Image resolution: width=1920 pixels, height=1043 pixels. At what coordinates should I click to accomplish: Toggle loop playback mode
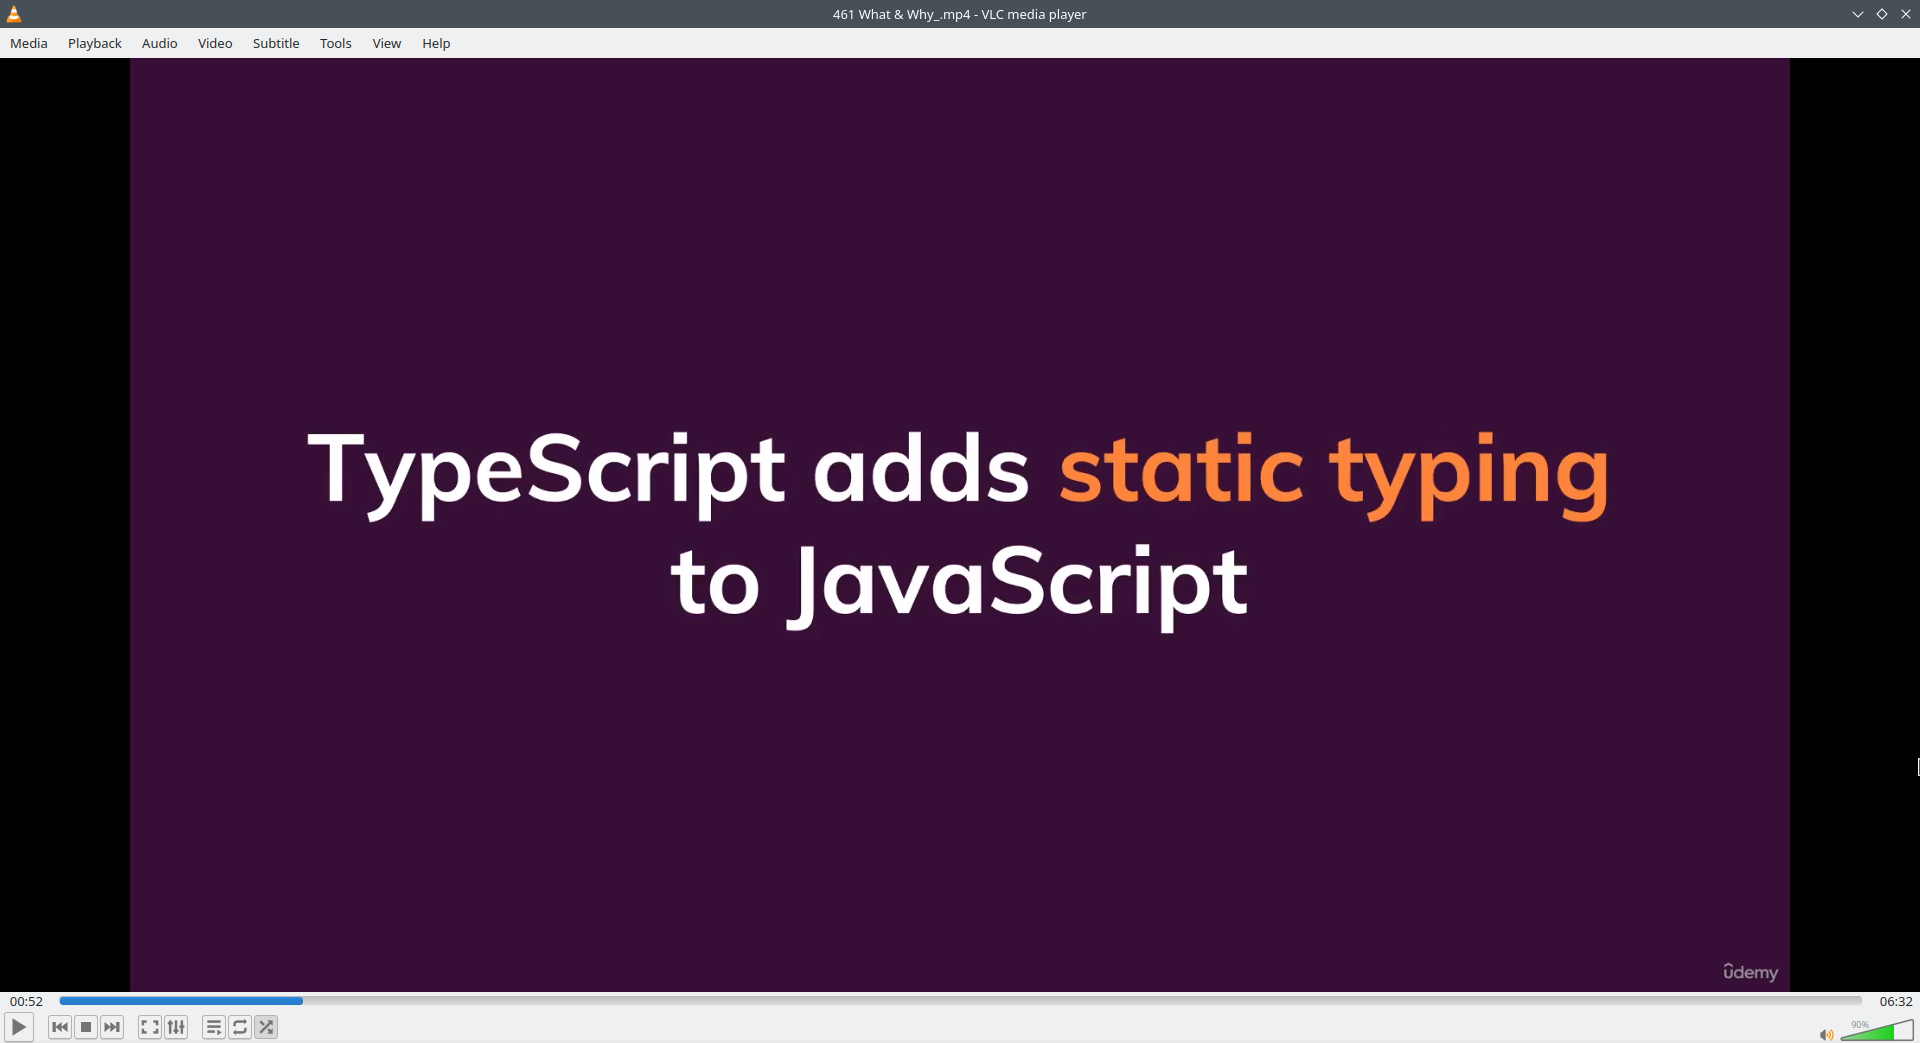pyautogui.click(x=239, y=1026)
